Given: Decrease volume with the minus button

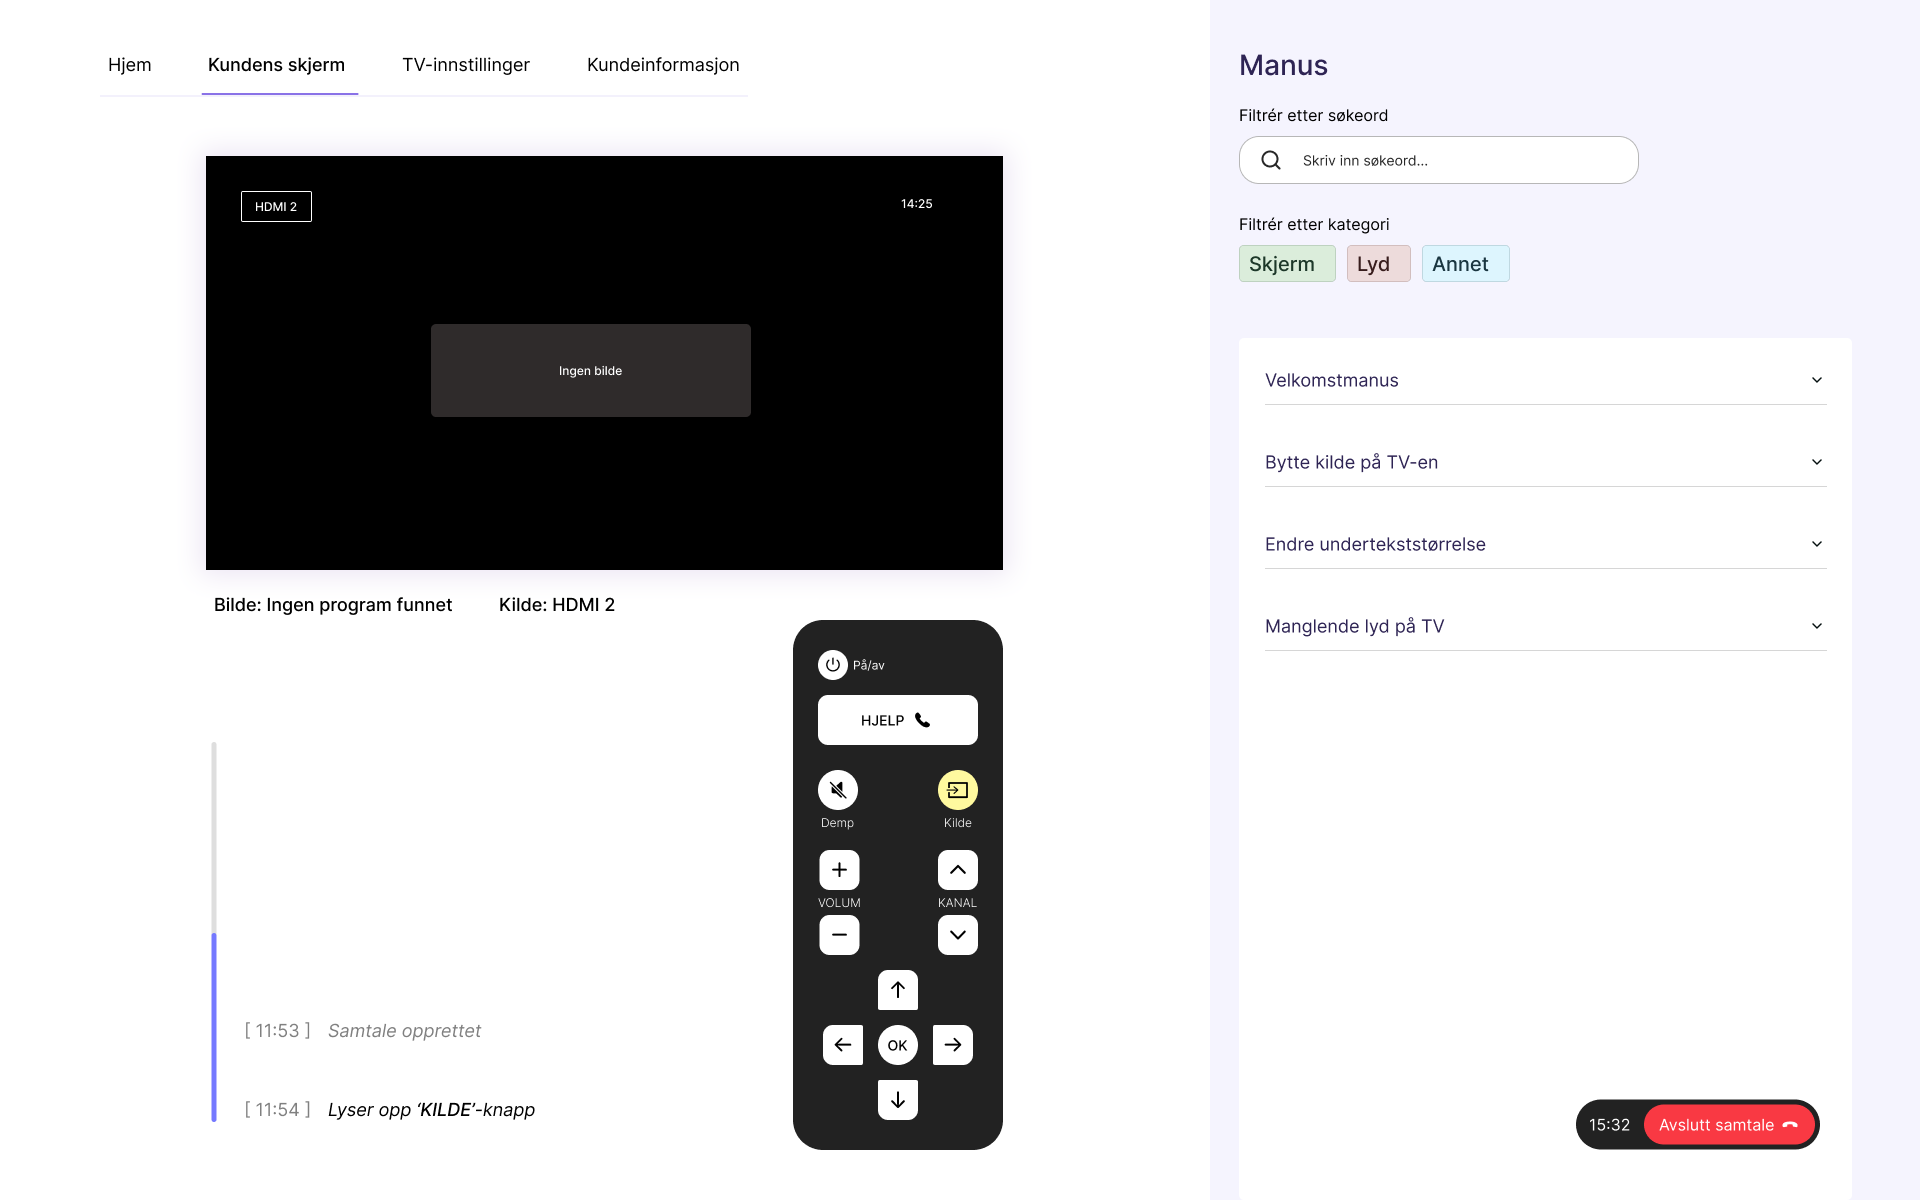Looking at the screenshot, I should click(839, 935).
